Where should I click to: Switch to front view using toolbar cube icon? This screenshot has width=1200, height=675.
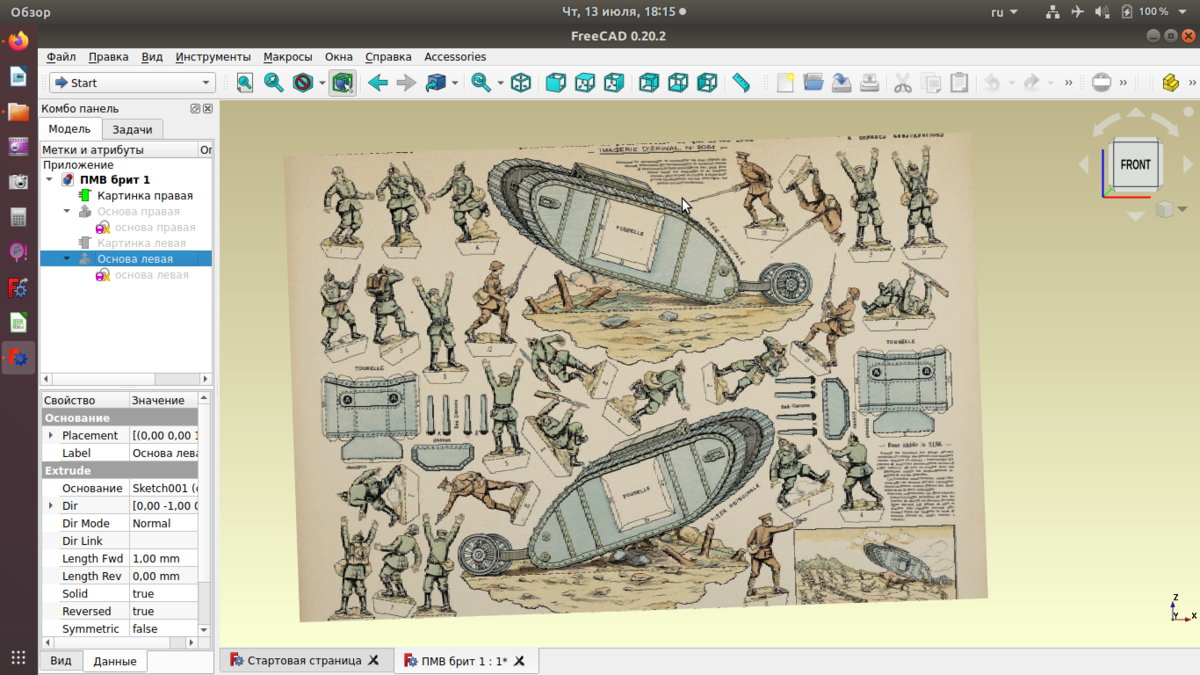click(556, 83)
